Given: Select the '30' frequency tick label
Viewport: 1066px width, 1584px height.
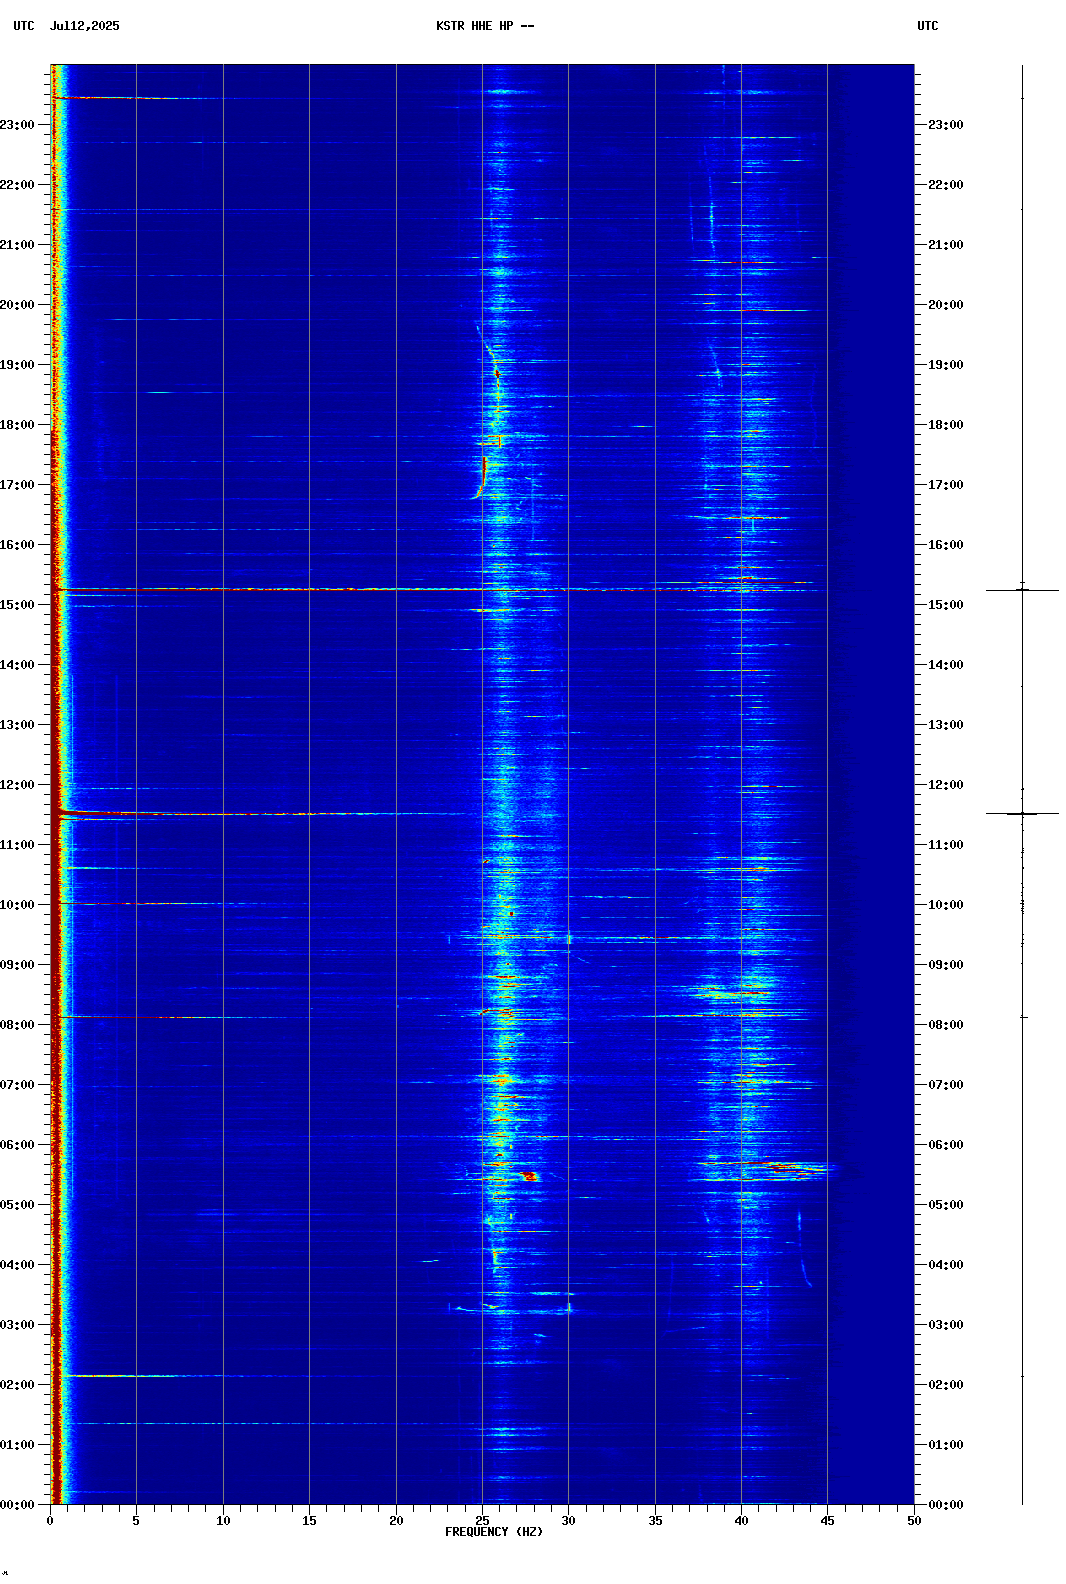Looking at the screenshot, I should [568, 1521].
